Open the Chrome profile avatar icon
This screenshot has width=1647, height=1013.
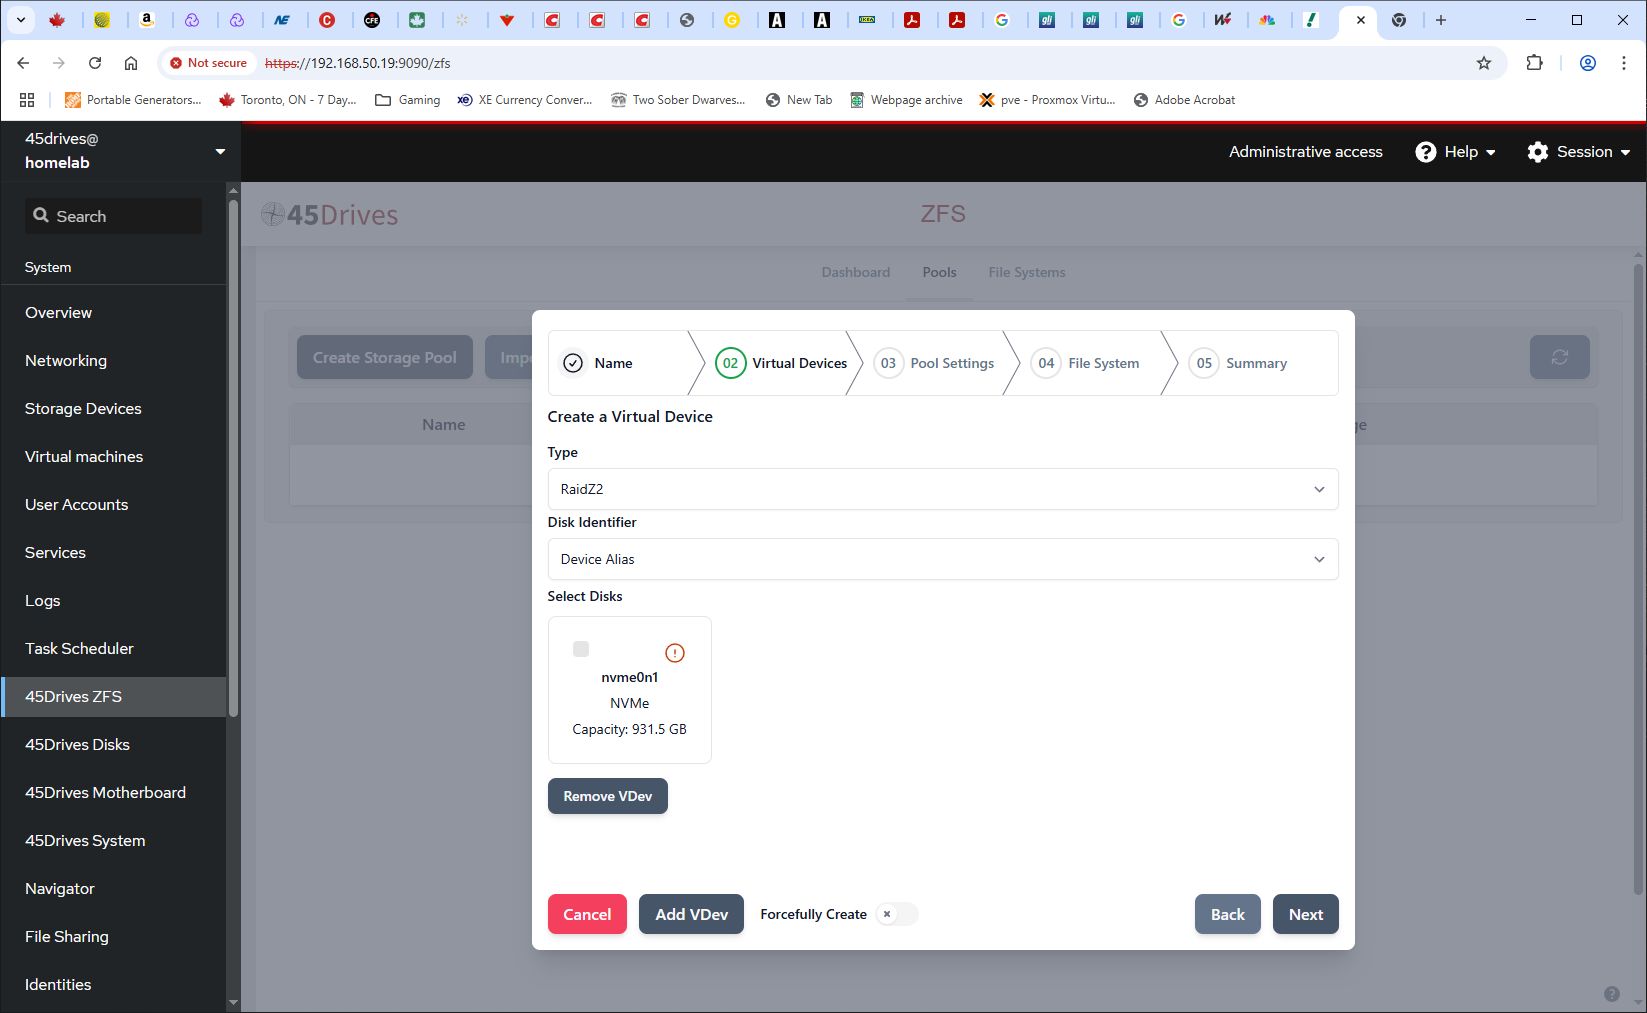[1587, 63]
